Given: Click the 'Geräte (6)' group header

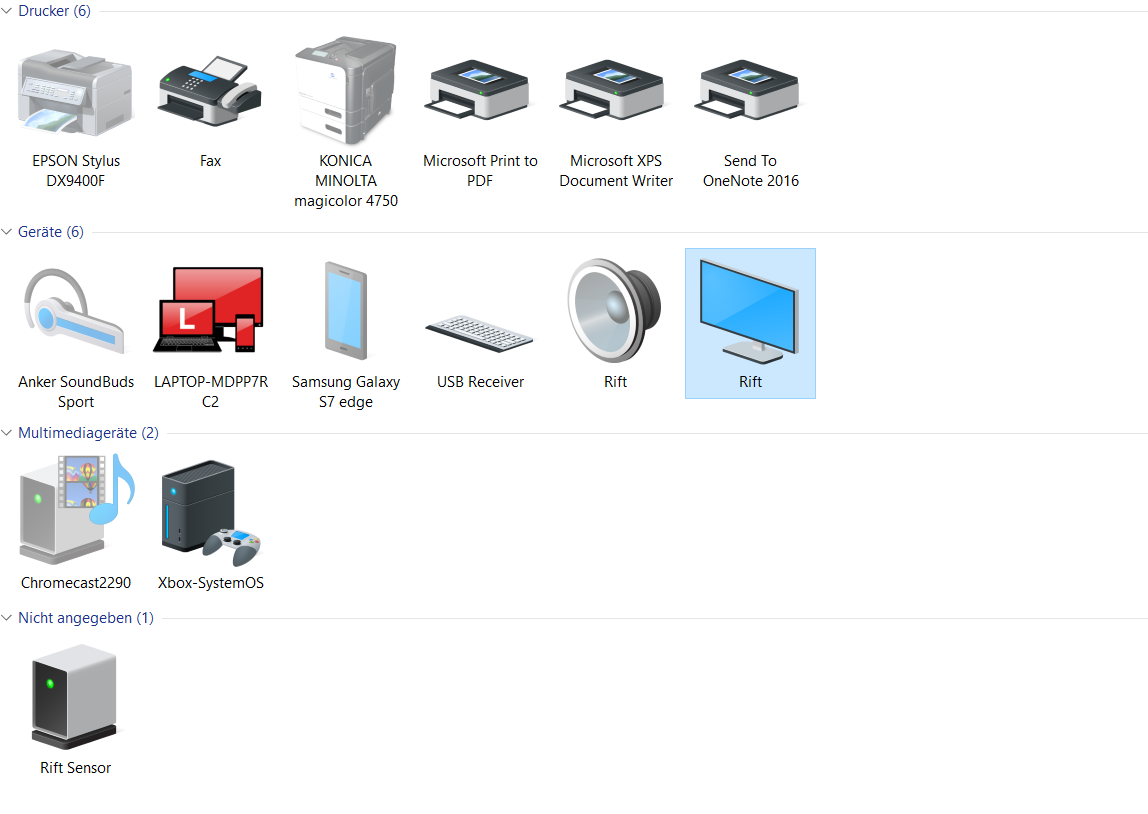Looking at the screenshot, I should click(51, 232).
